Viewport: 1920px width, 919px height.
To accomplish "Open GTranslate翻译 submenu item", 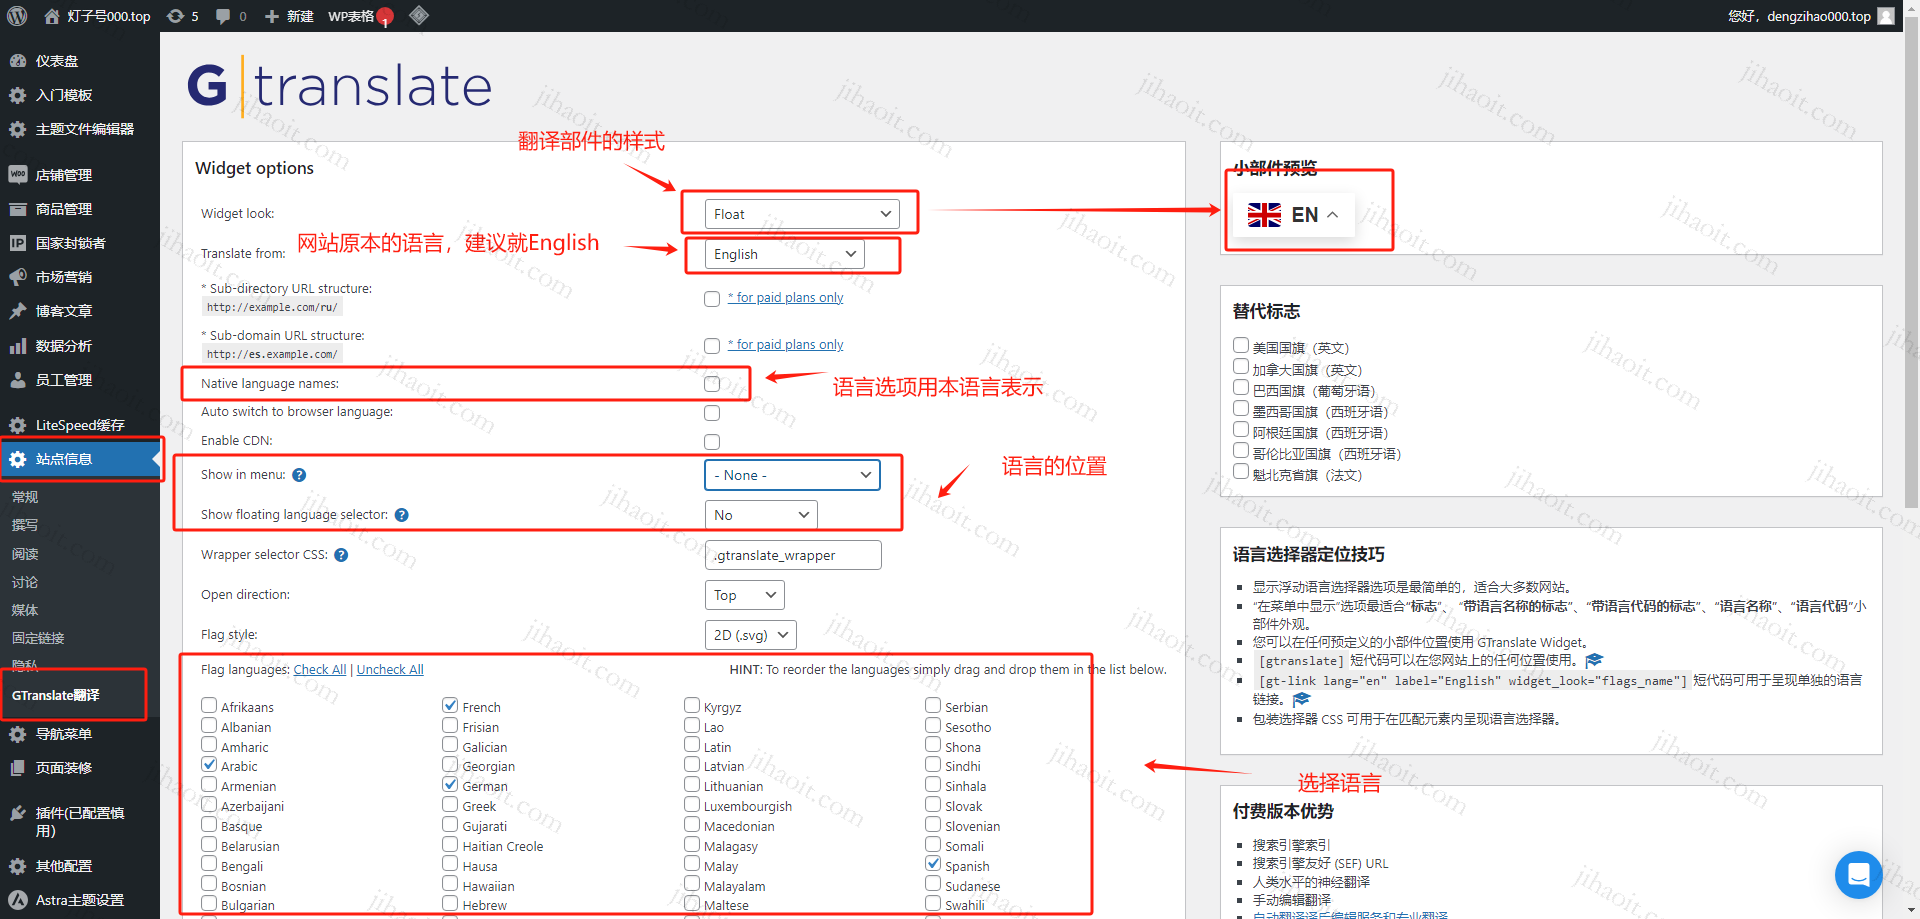I will coord(56,695).
